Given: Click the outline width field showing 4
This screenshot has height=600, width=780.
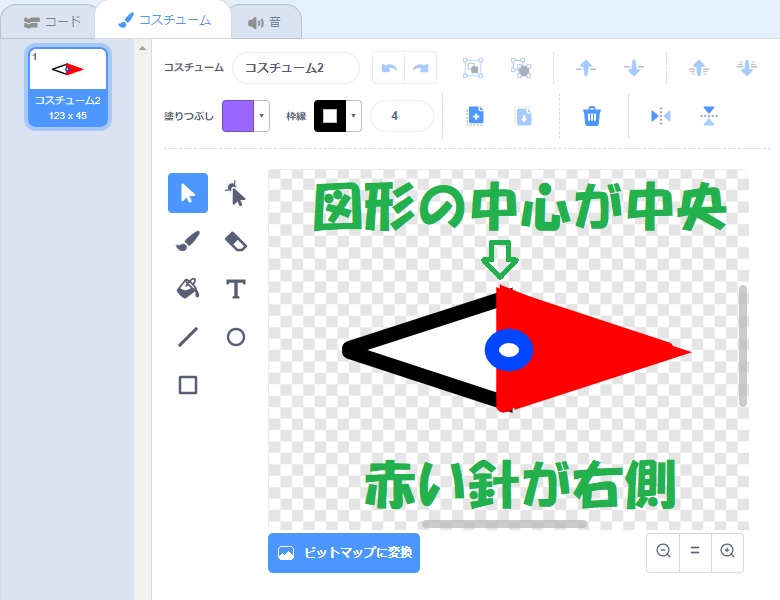Looking at the screenshot, I should click(402, 116).
